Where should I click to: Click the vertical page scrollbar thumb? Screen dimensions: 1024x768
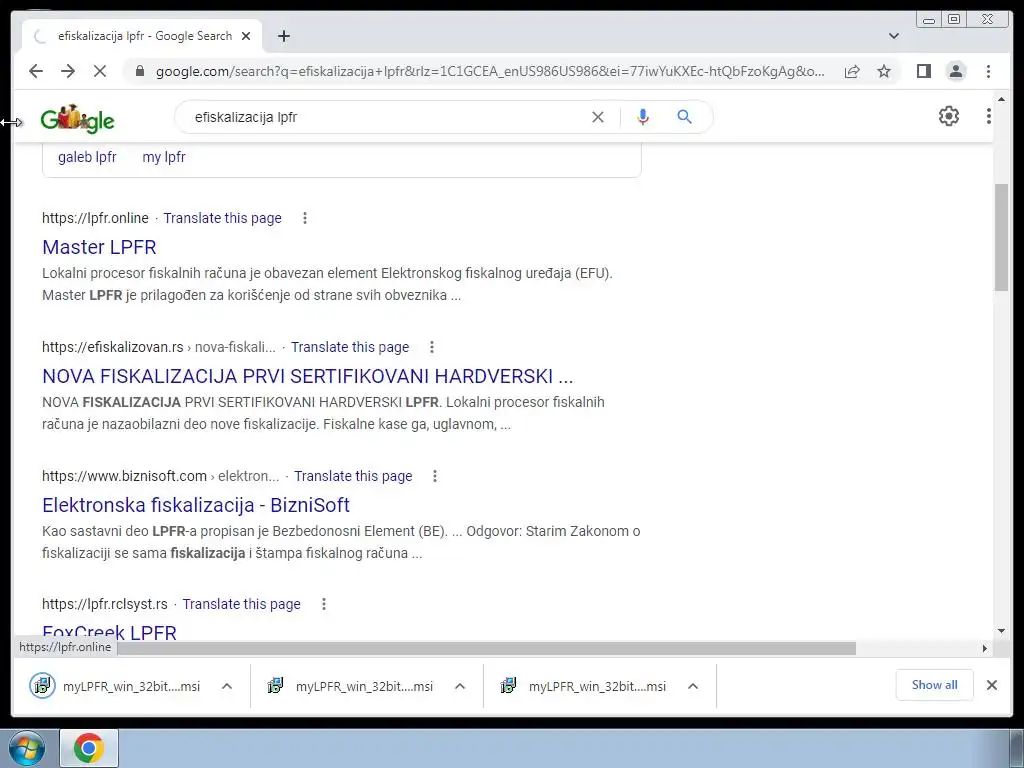pos(1001,237)
